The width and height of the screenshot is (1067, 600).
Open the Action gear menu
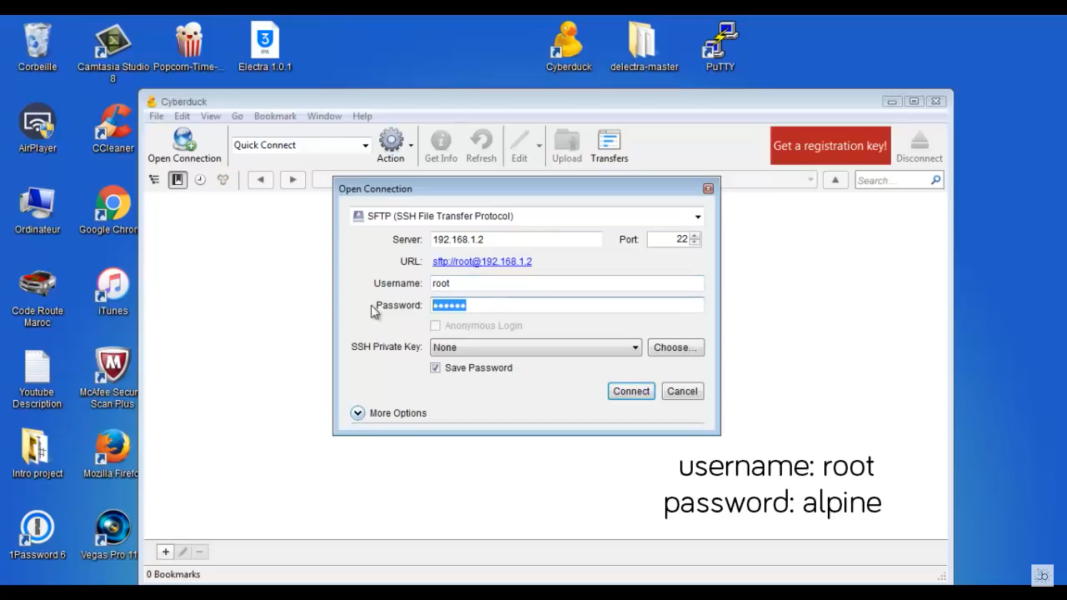(x=391, y=145)
